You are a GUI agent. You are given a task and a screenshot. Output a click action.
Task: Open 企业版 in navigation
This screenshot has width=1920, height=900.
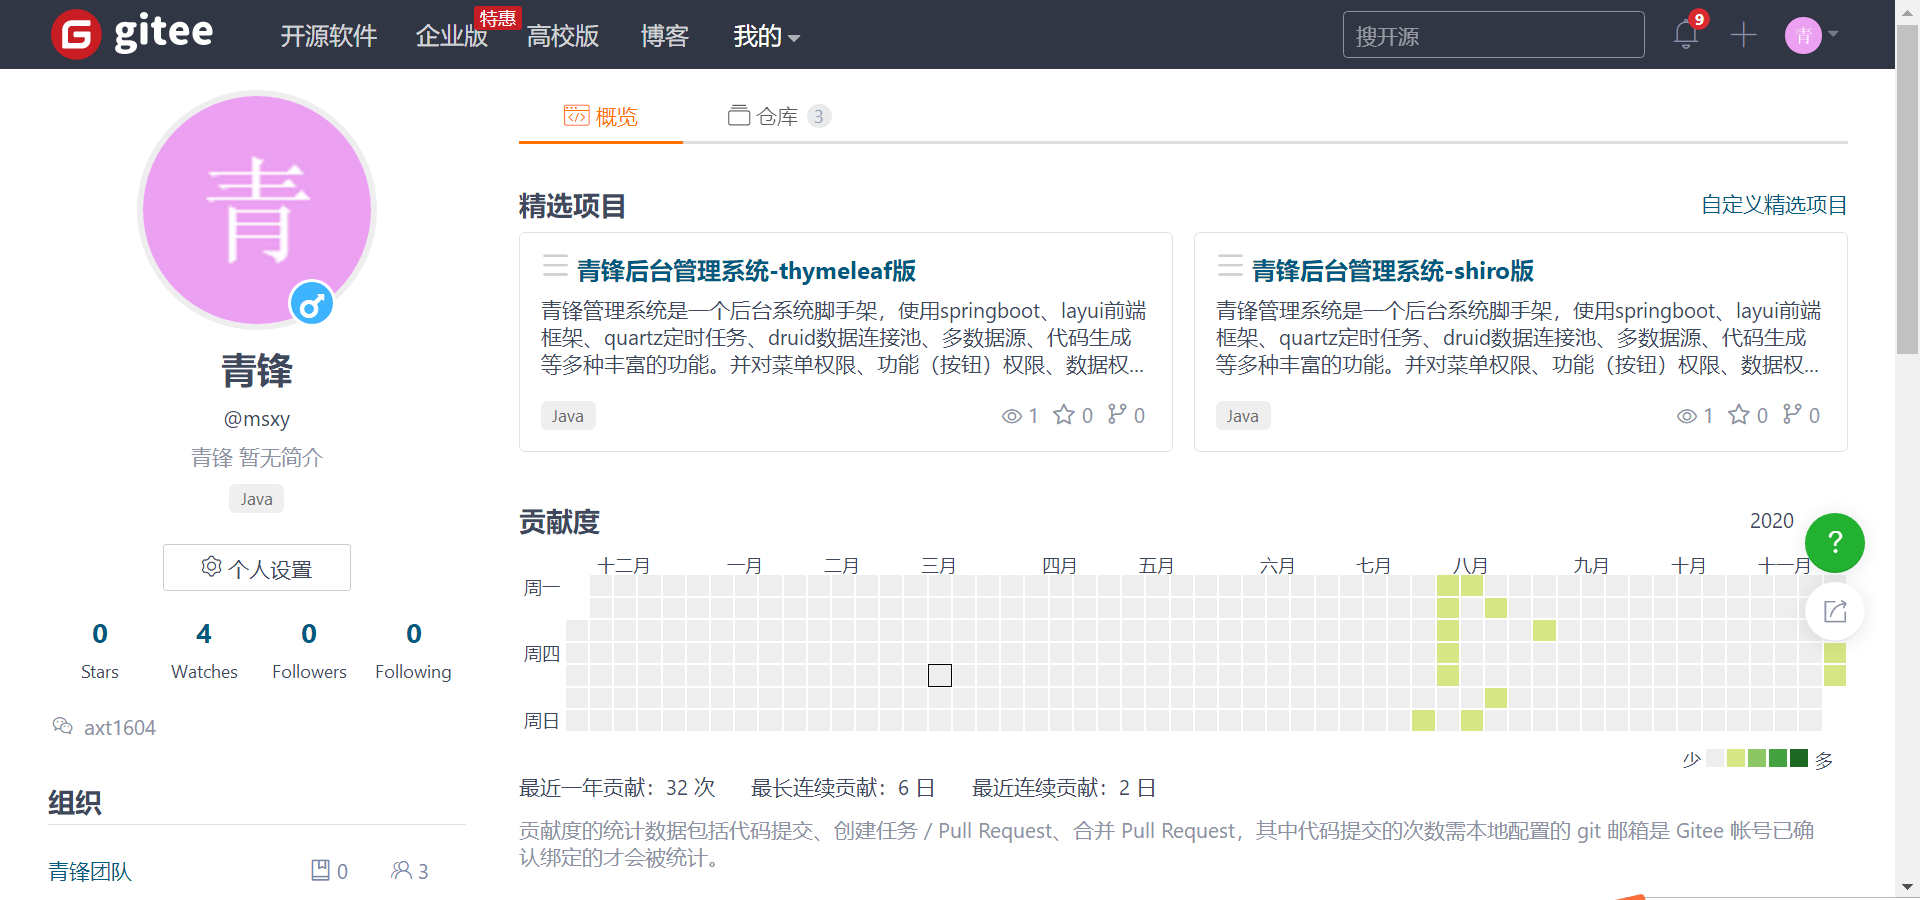click(x=451, y=37)
